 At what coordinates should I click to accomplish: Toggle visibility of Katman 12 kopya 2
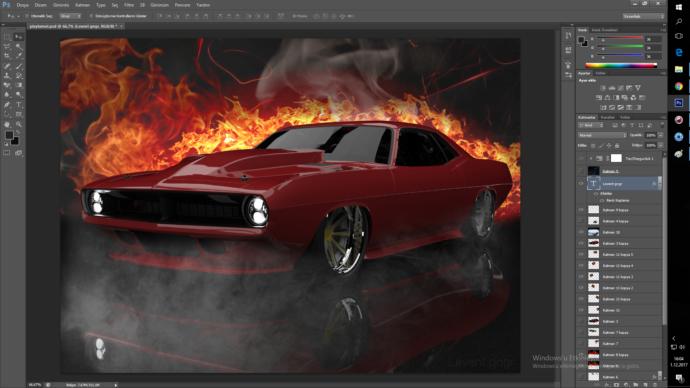tap(581, 288)
